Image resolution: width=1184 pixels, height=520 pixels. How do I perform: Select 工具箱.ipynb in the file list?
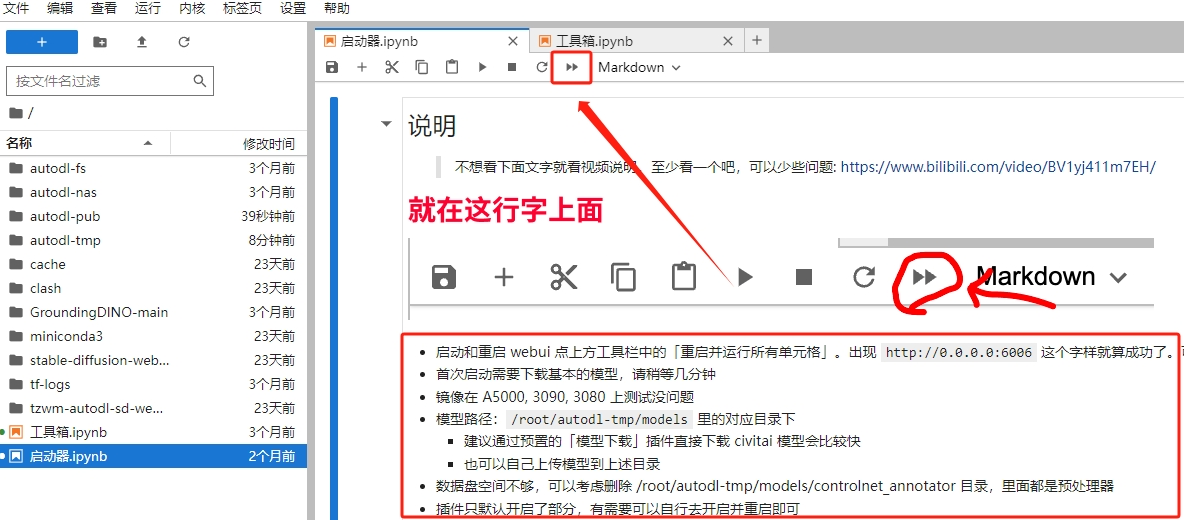153,432
